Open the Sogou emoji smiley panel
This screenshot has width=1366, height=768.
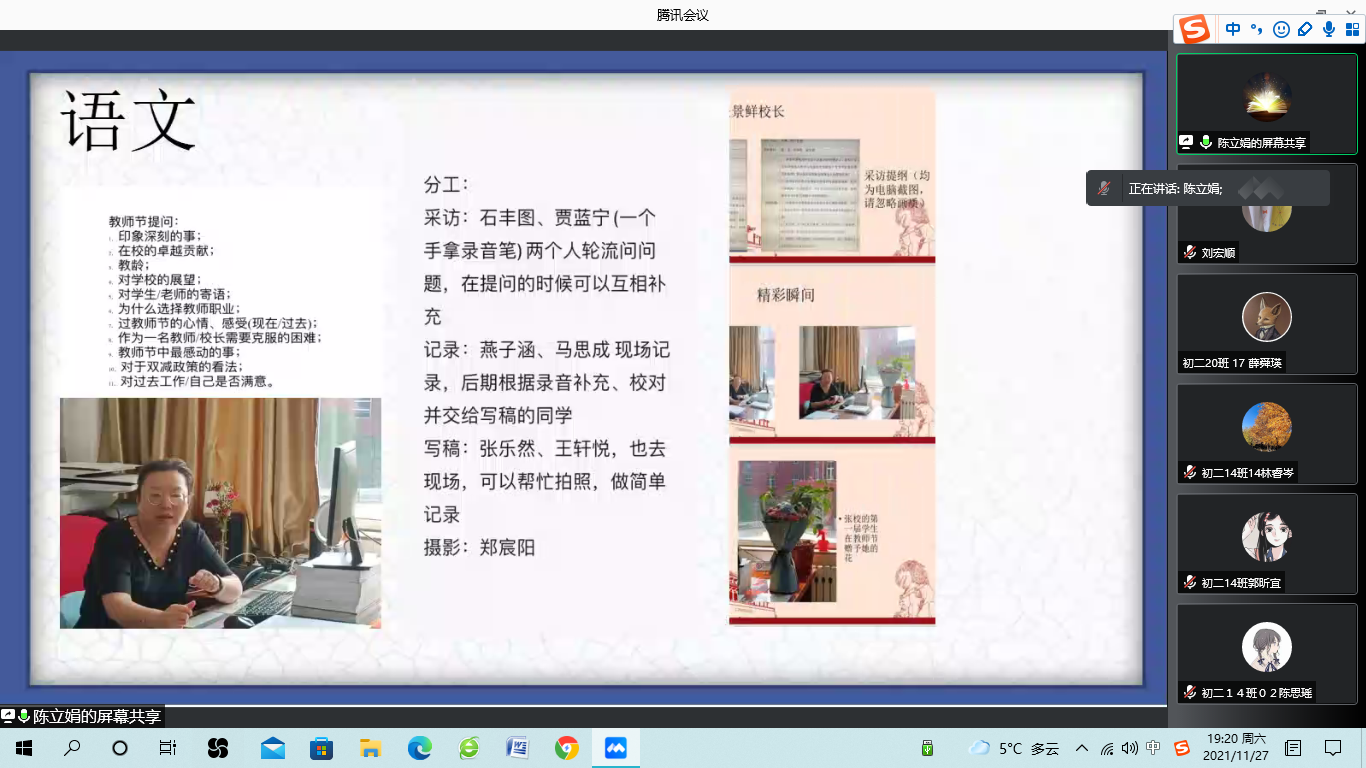tap(1281, 30)
